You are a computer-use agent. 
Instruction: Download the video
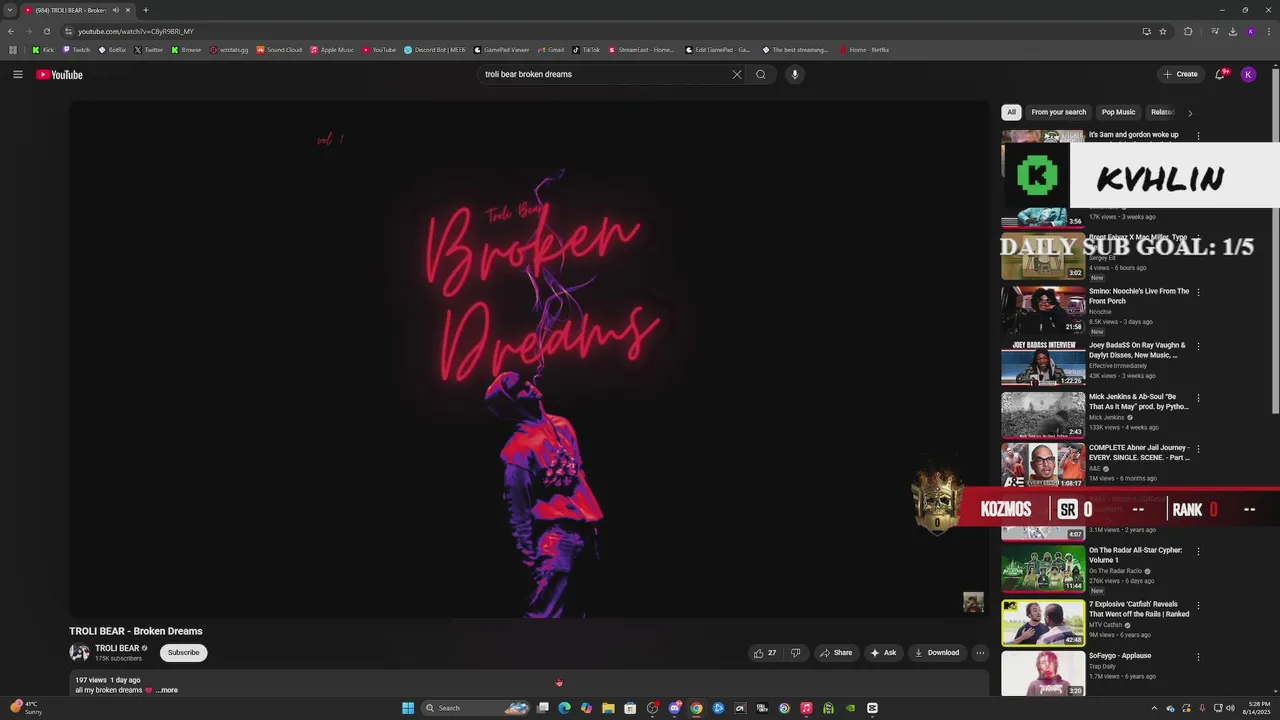(937, 653)
